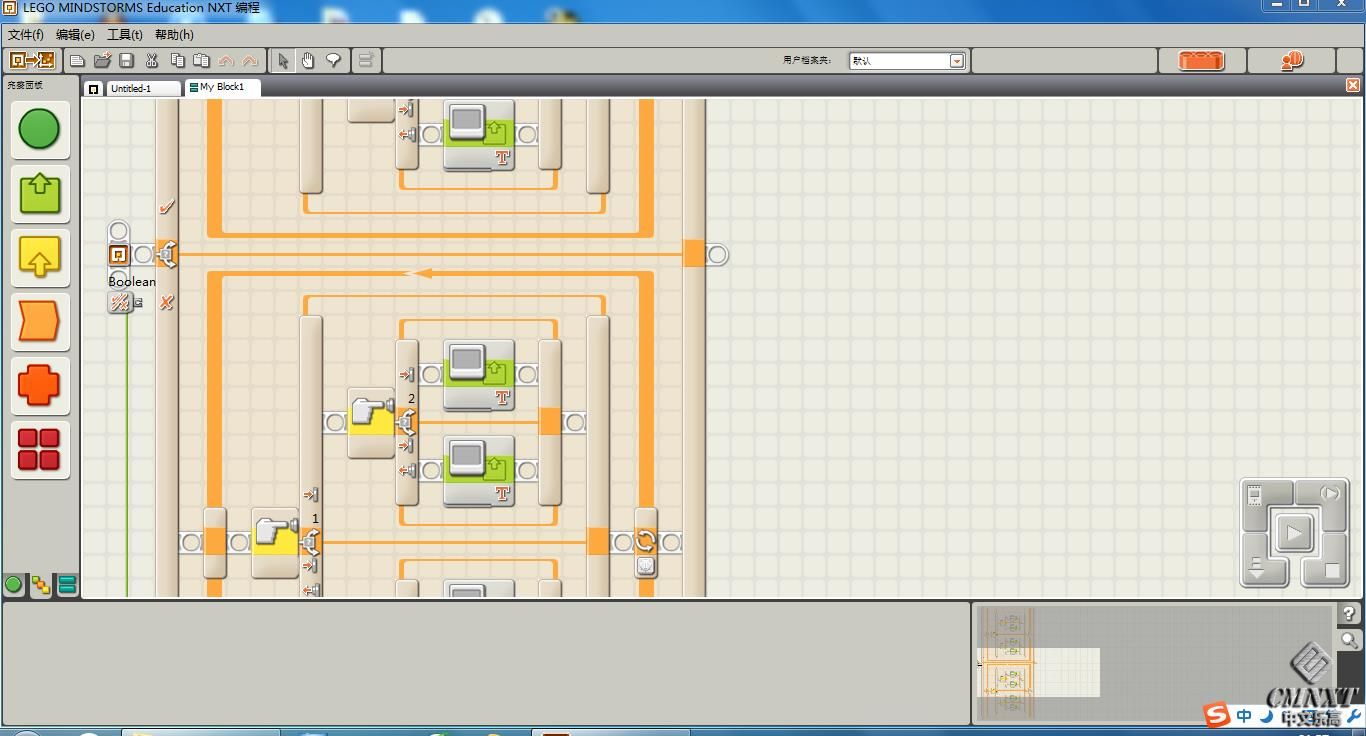Open the magnifier map tab
1366x736 pixels.
[1349, 640]
